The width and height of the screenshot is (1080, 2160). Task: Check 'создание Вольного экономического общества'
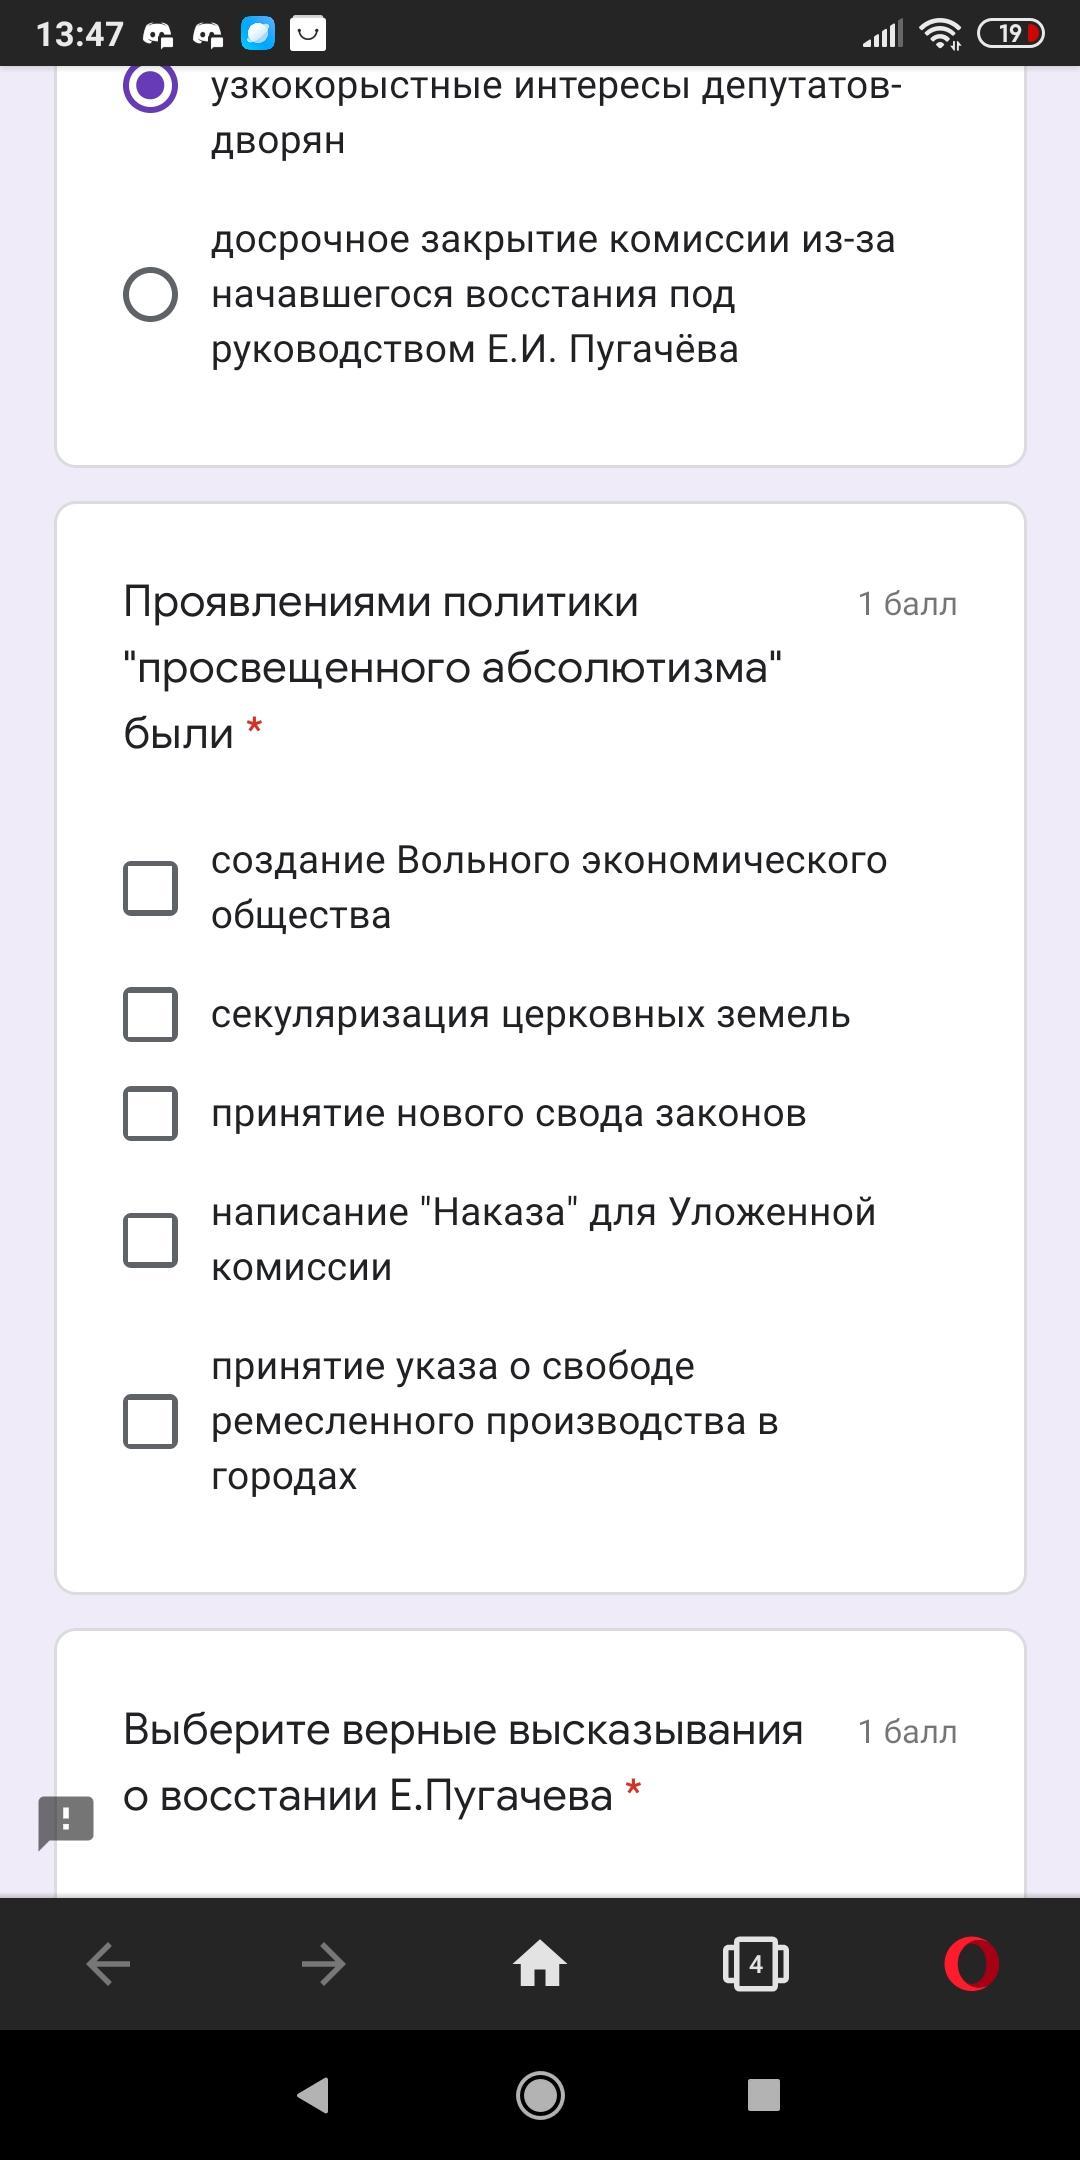(x=151, y=888)
